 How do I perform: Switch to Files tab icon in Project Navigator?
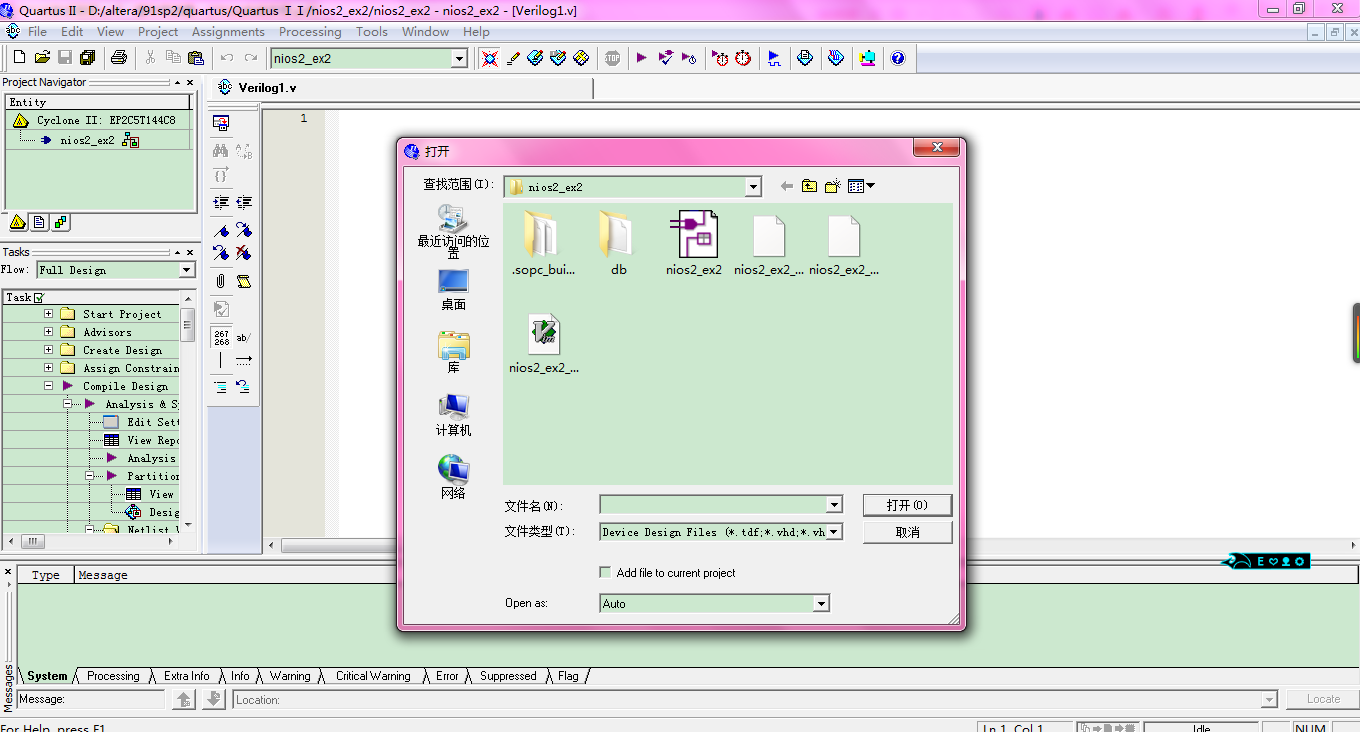pos(39,222)
